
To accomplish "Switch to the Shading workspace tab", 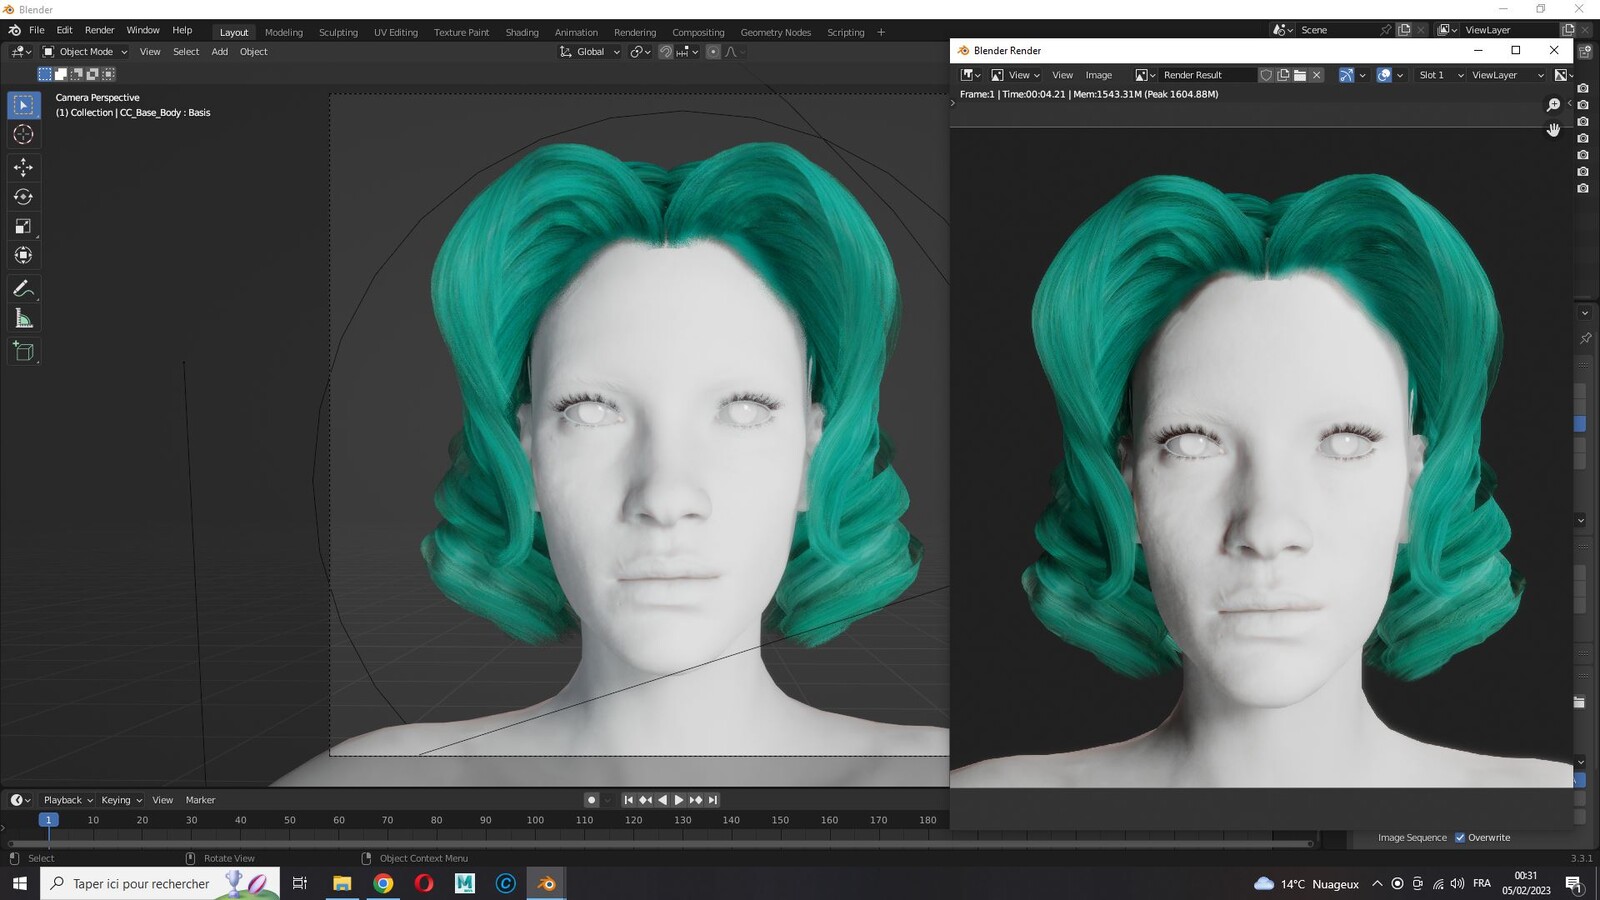I will pos(522,32).
